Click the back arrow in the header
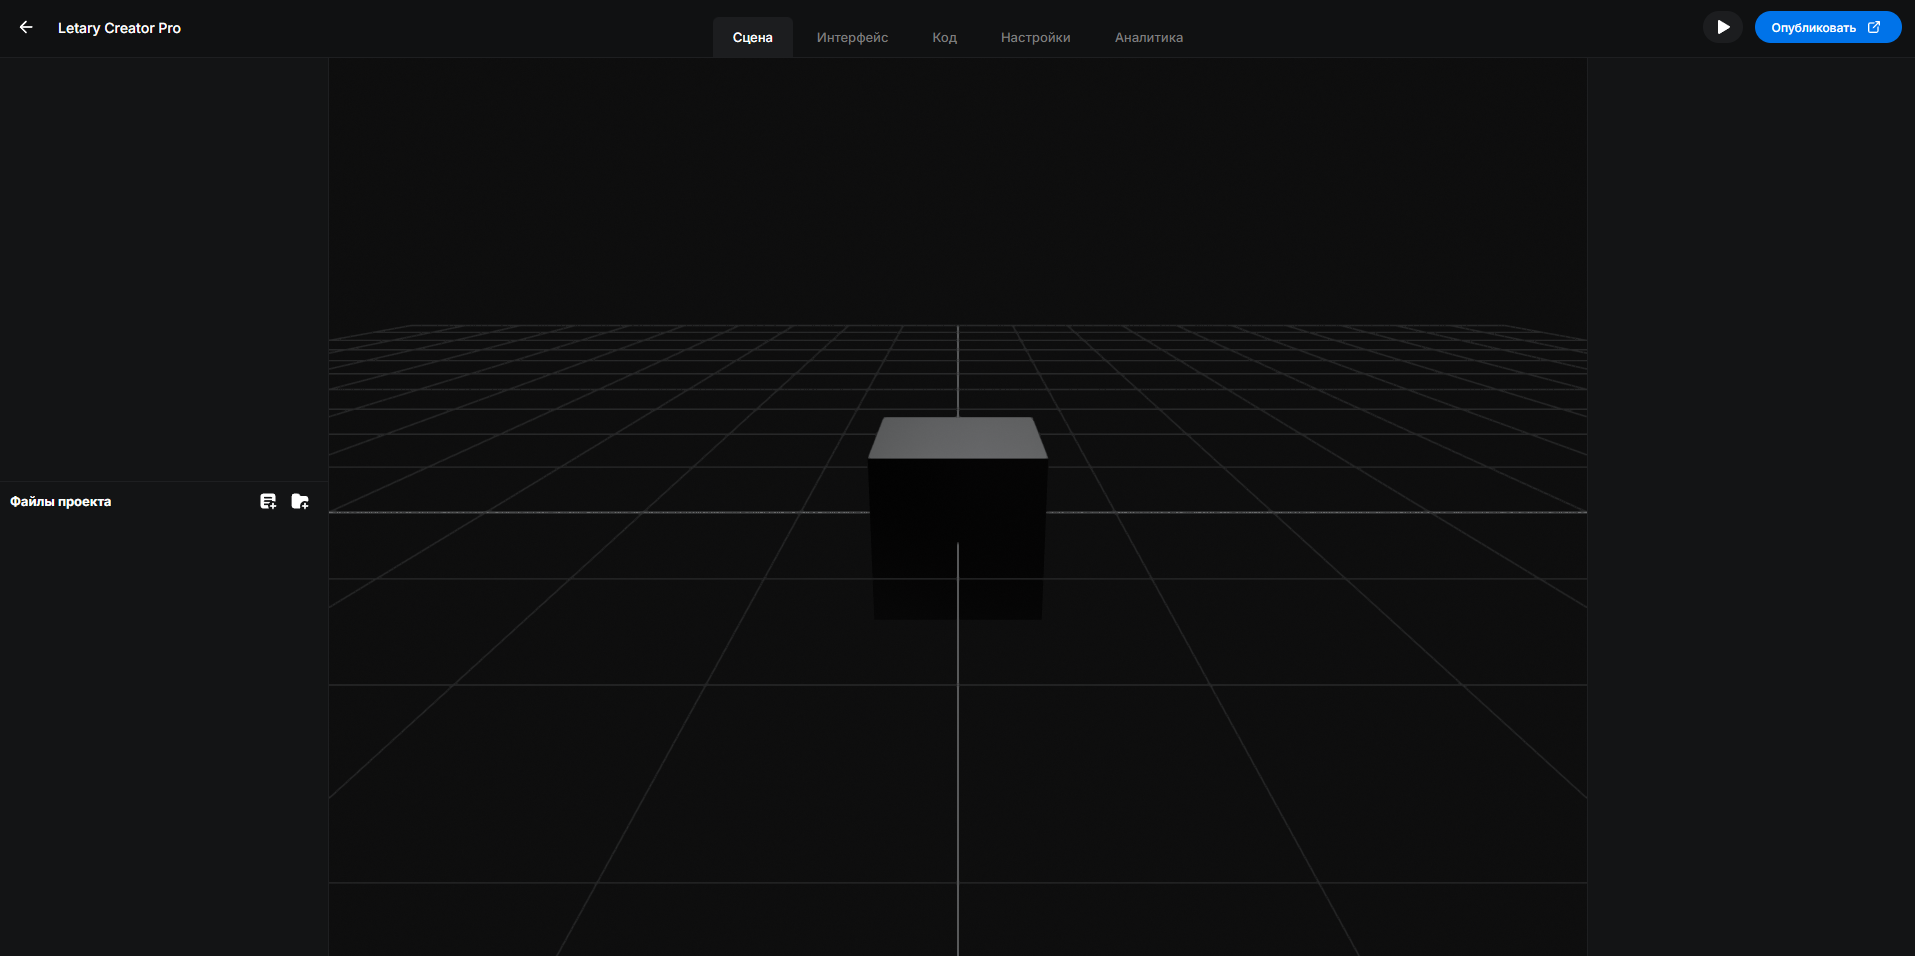The image size is (1915, 956). tap(26, 27)
